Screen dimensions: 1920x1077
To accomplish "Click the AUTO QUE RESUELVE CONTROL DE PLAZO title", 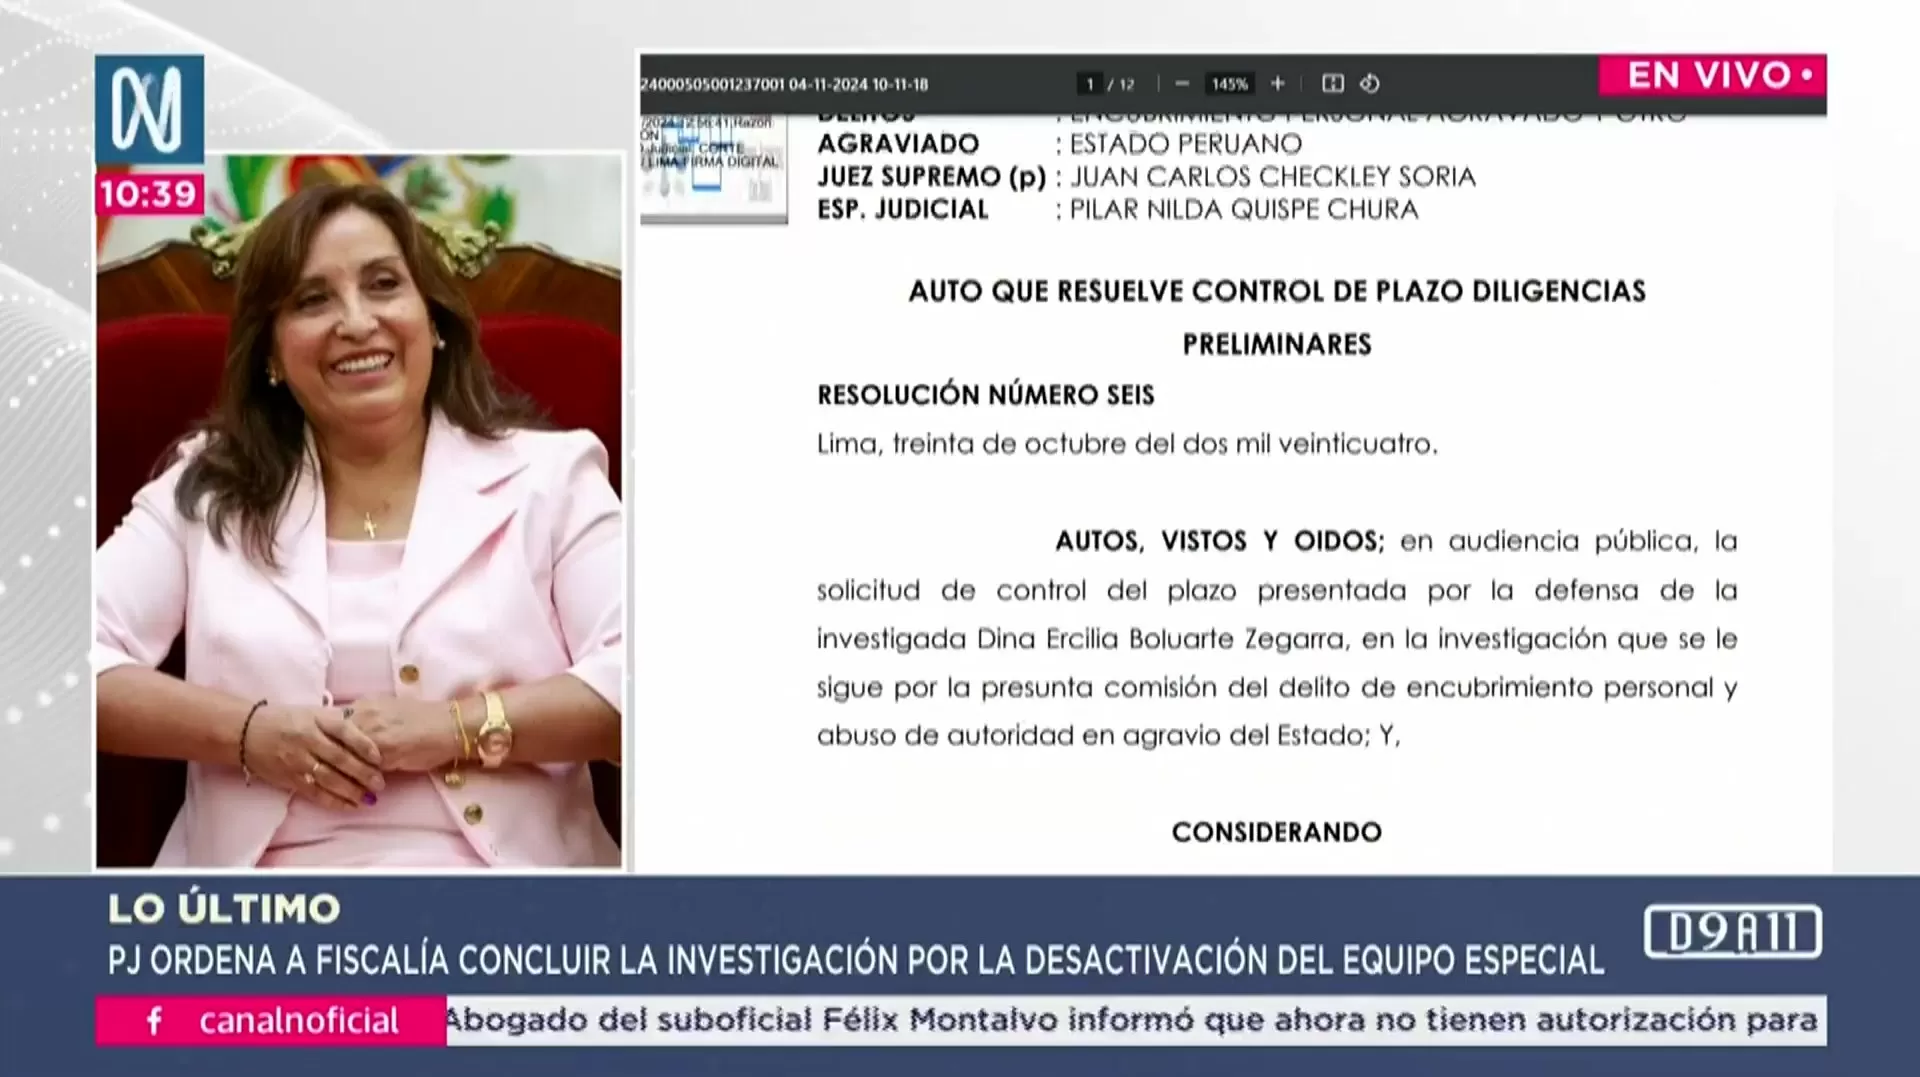I will (x=1277, y=291).
